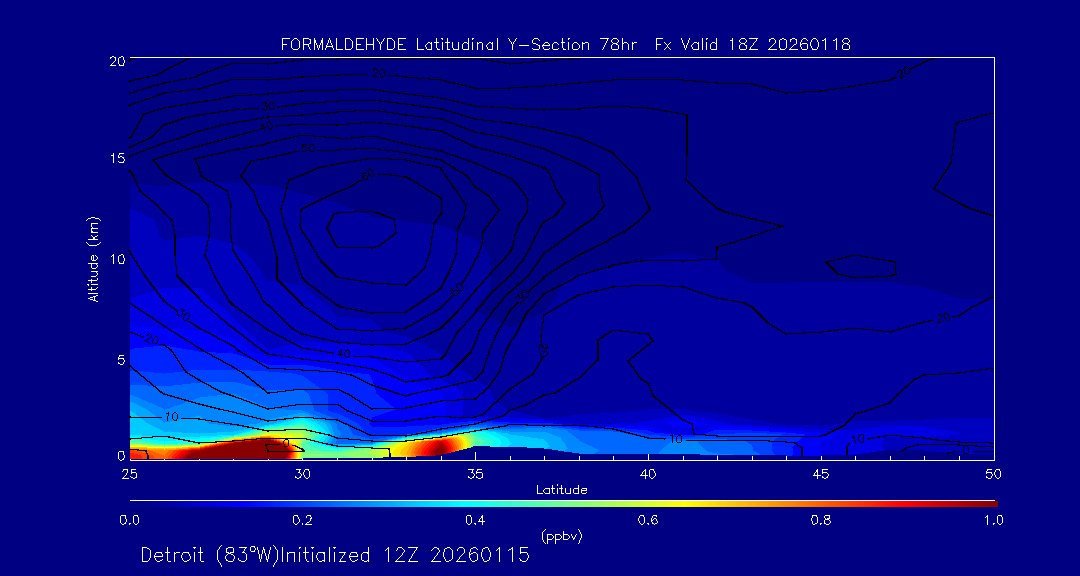Click the Altitude (km) y-axis label
The image size is (1080, 576).
pos(93,258)
